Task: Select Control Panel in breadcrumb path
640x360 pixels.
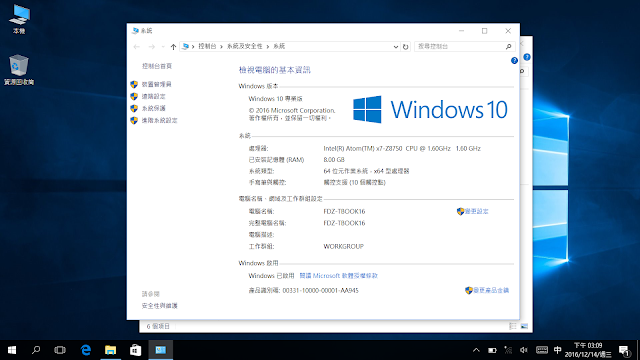Action: (x=207, y=47)
